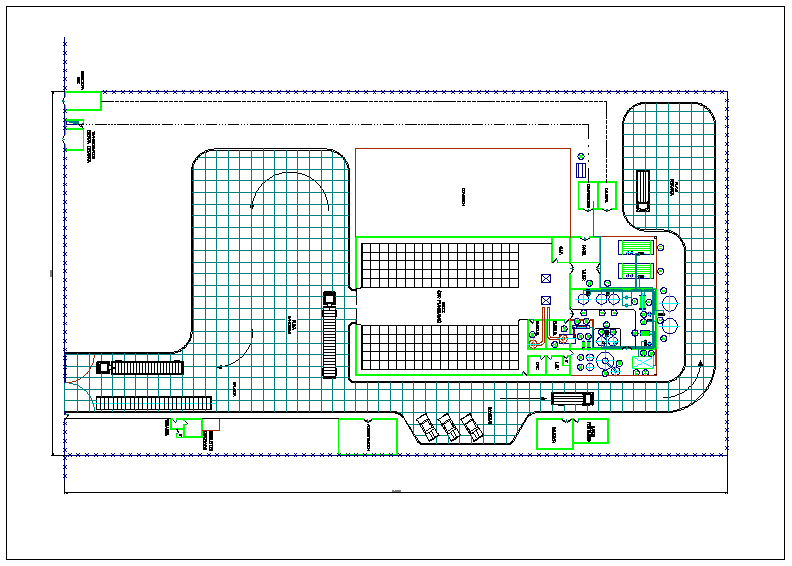The image size is (792, 566).
Task: Click the lower storage rack grid
Action: pos(441,346)
